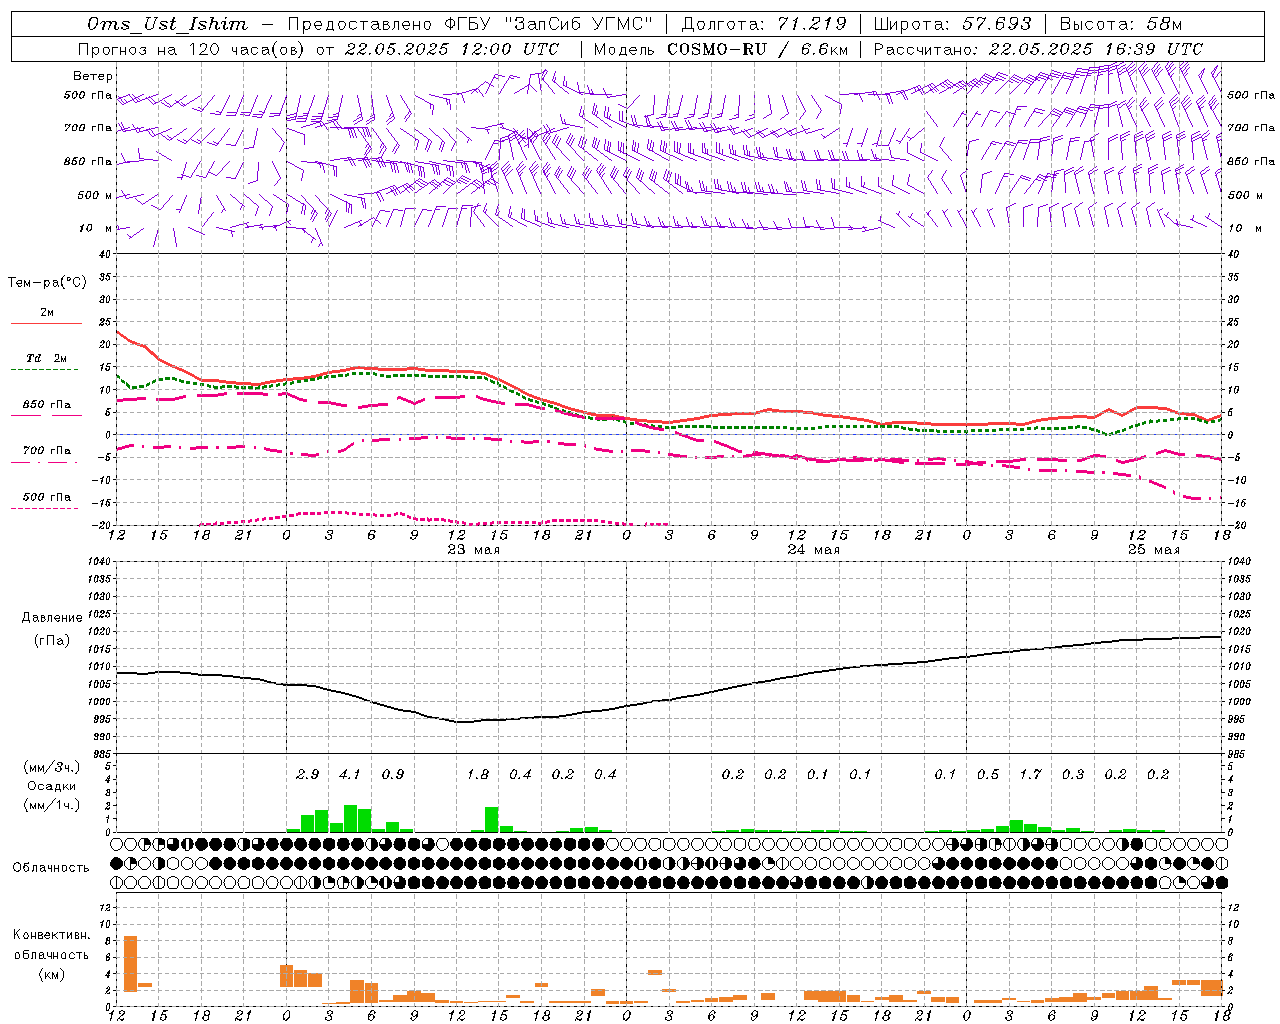Click the Высота: 58м value

pos(1121,24)
